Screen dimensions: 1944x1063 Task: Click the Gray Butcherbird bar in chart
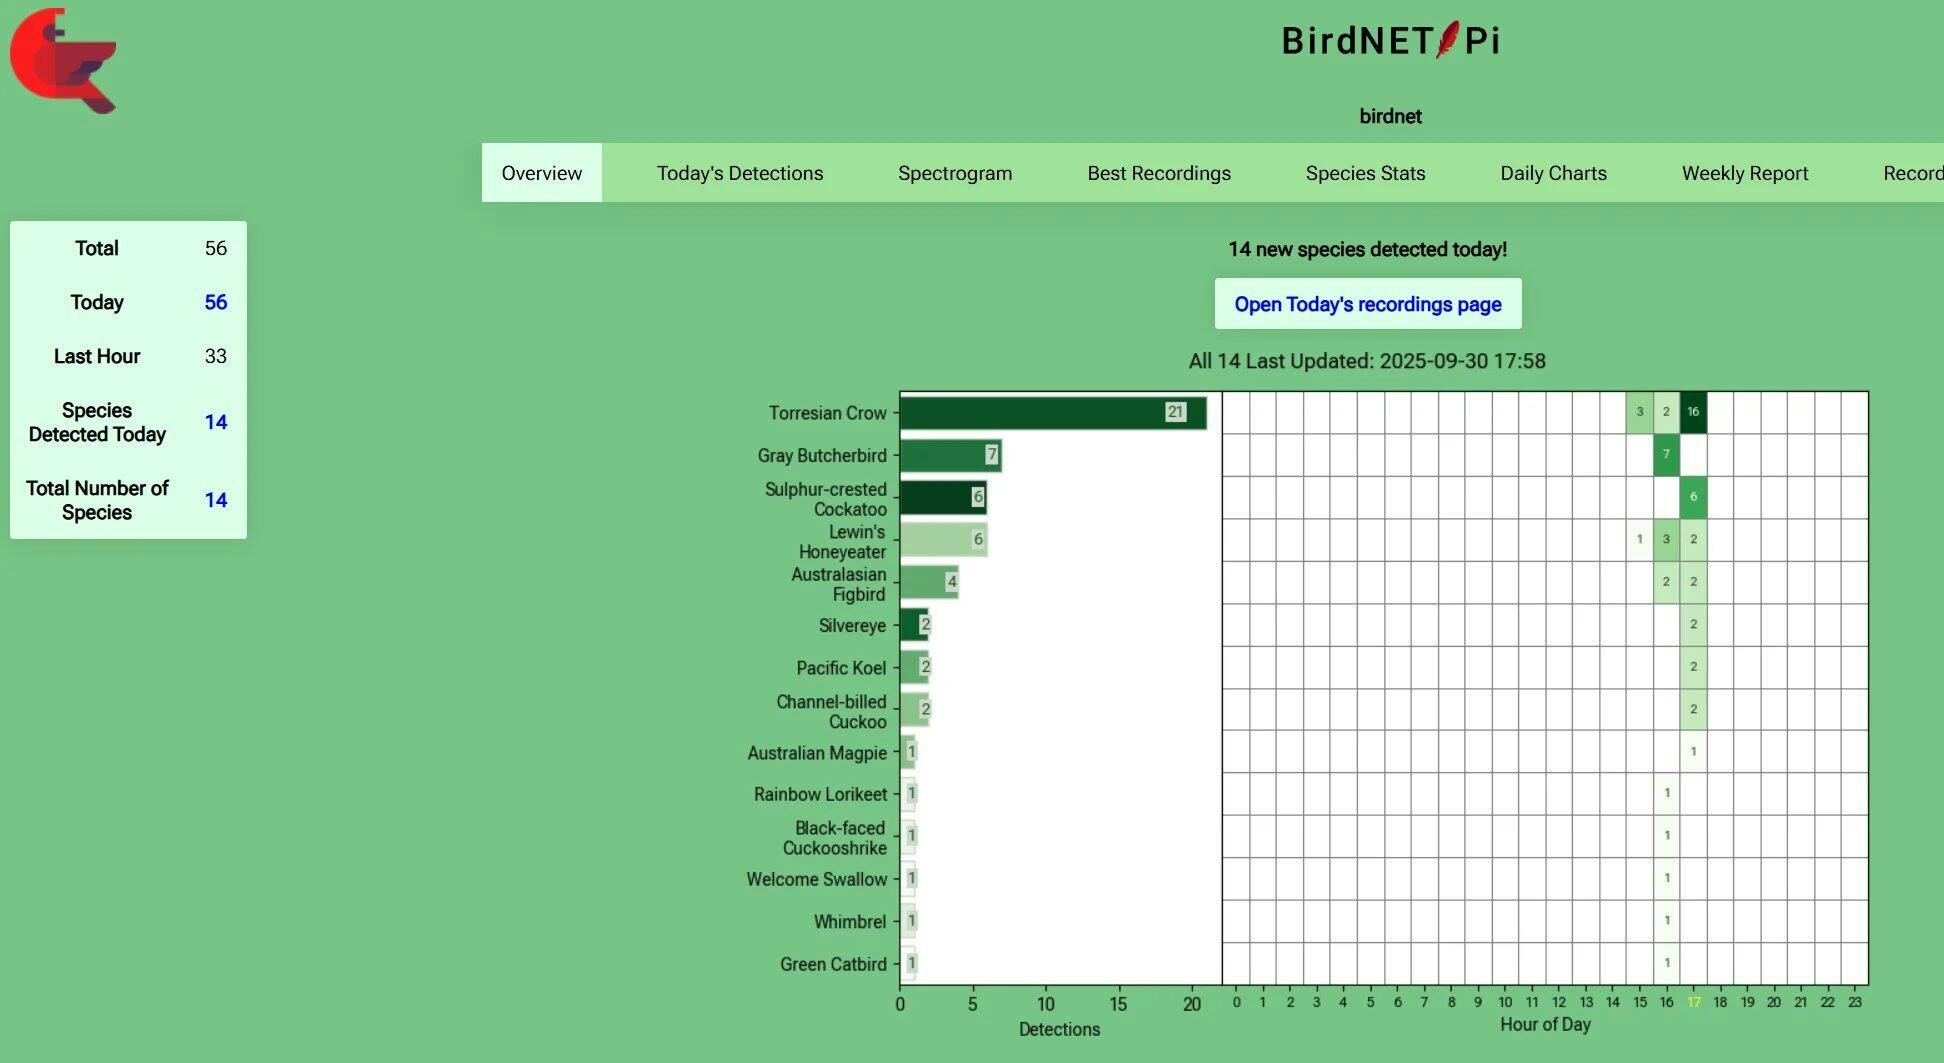tap(949, 455)
